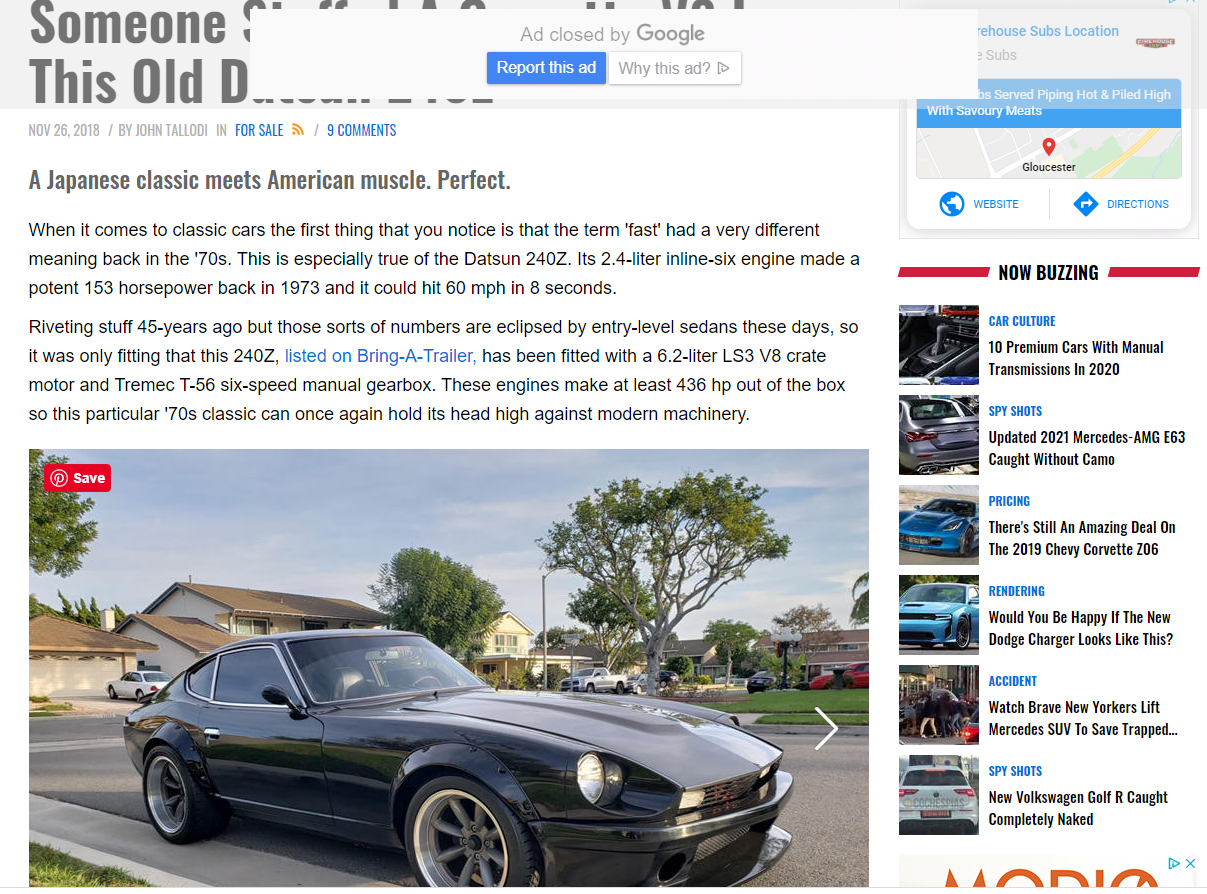Click the Mercedes-AMG E63 spy shot thumbnail
Screen dimensions: 1207x894
tap(938, 435)
